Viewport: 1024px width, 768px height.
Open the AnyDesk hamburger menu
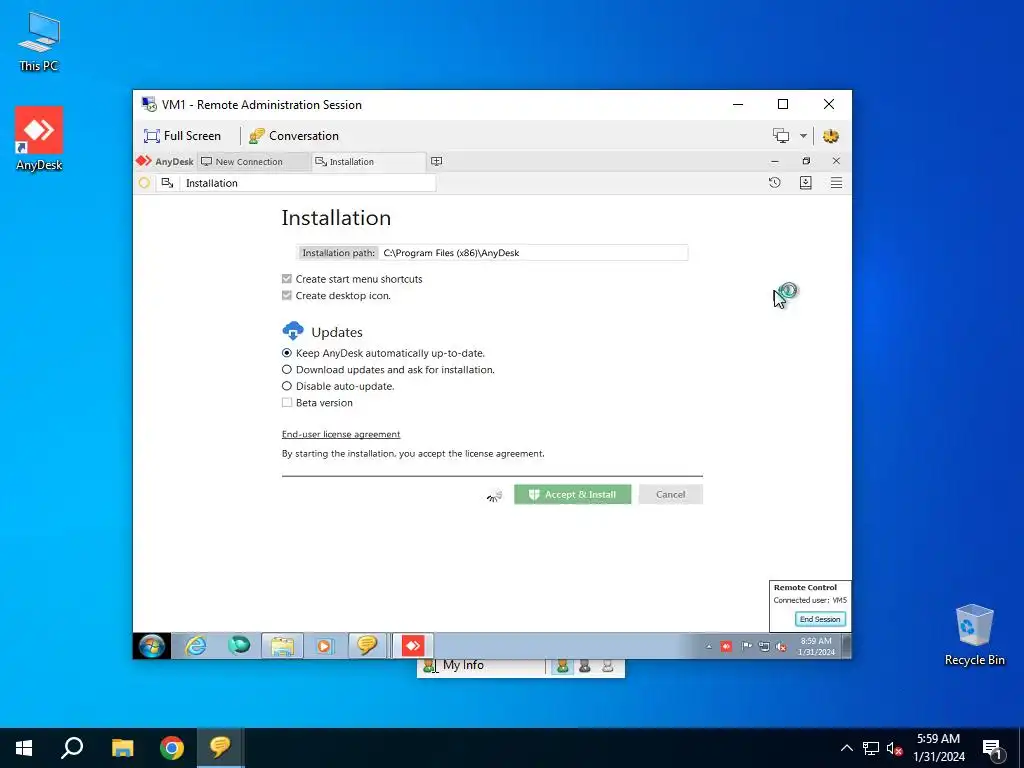tap(836, 183)
